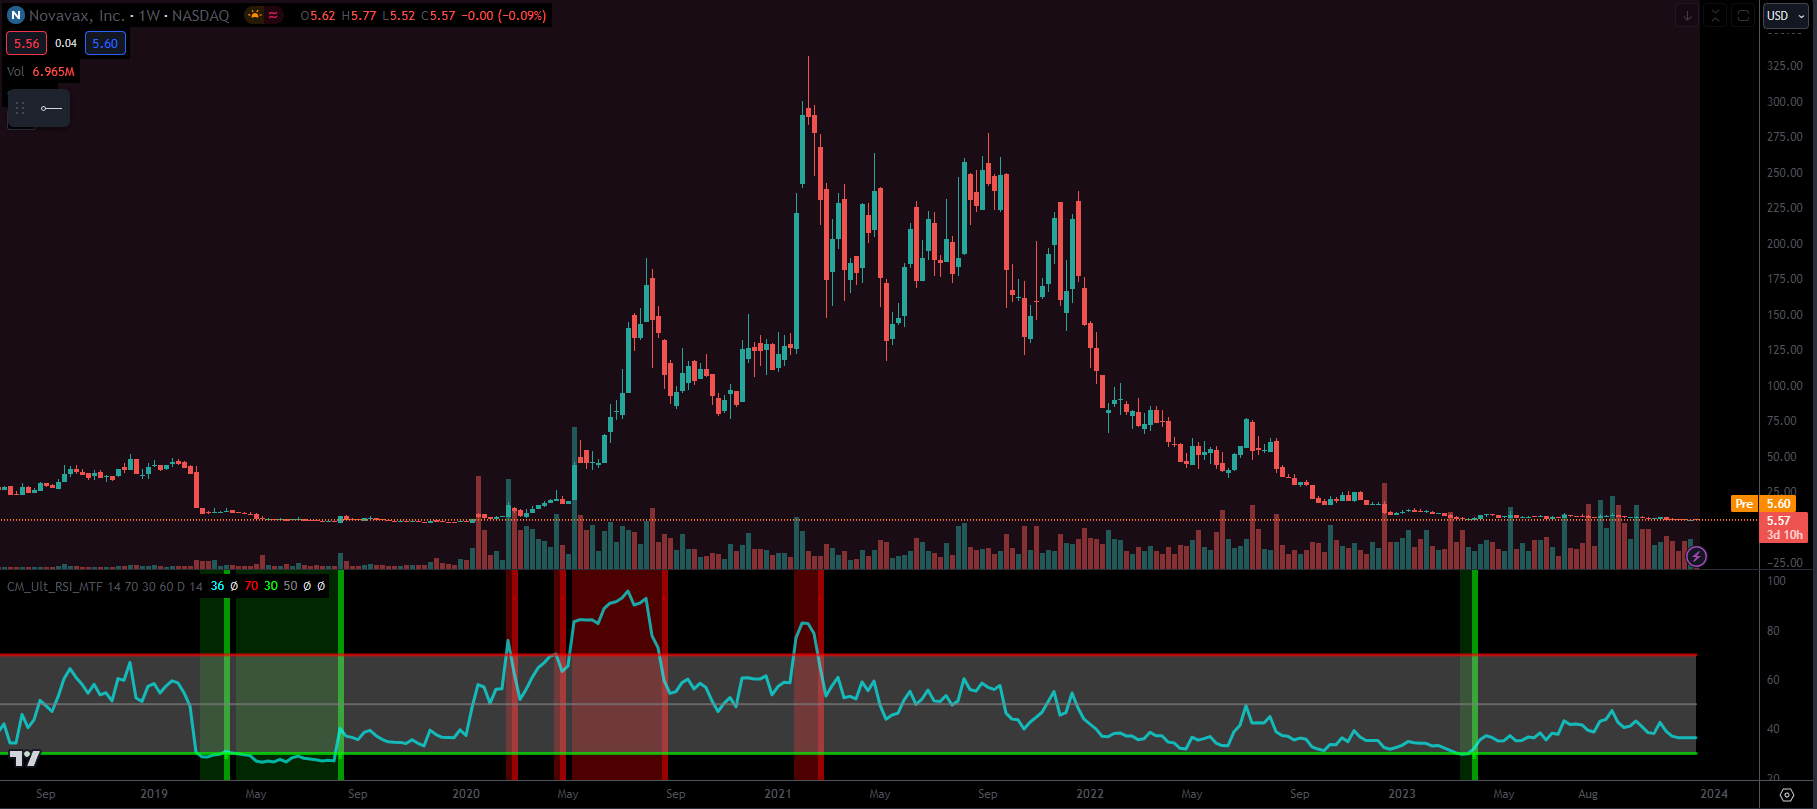Open the 1W interval in chart legend
Screen dimensions: 1817x809
pos(149,15)
